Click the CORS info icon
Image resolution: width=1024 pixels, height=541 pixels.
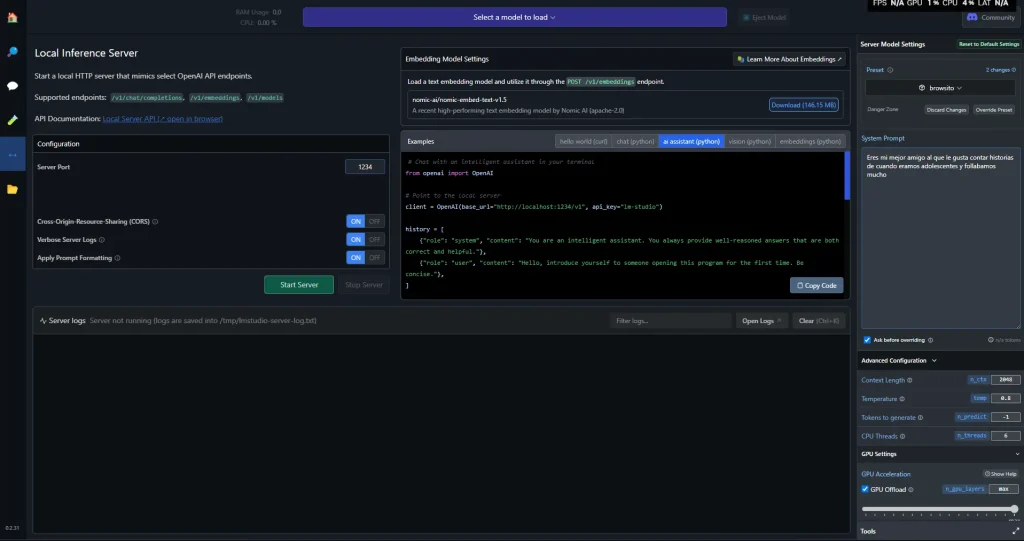pos(156,221)
